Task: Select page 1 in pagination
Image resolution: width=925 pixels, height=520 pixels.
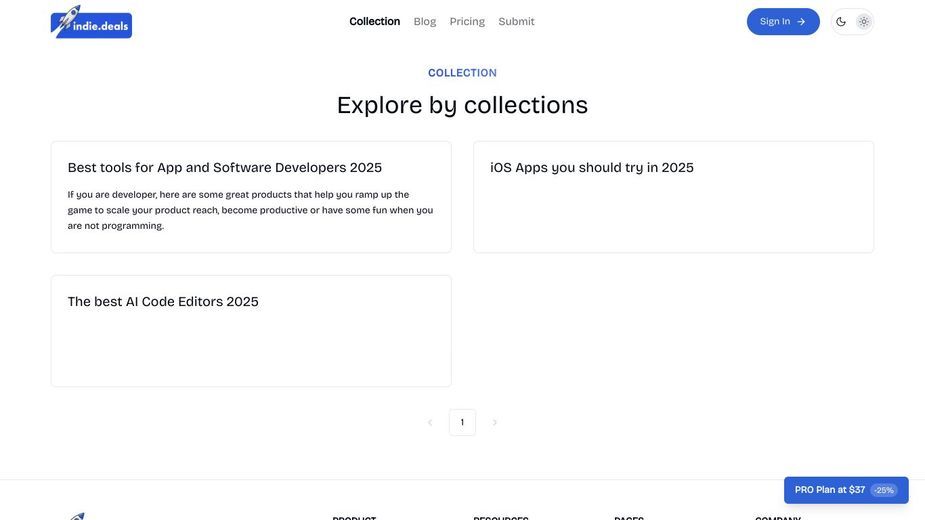Action: tap(462, 423)
